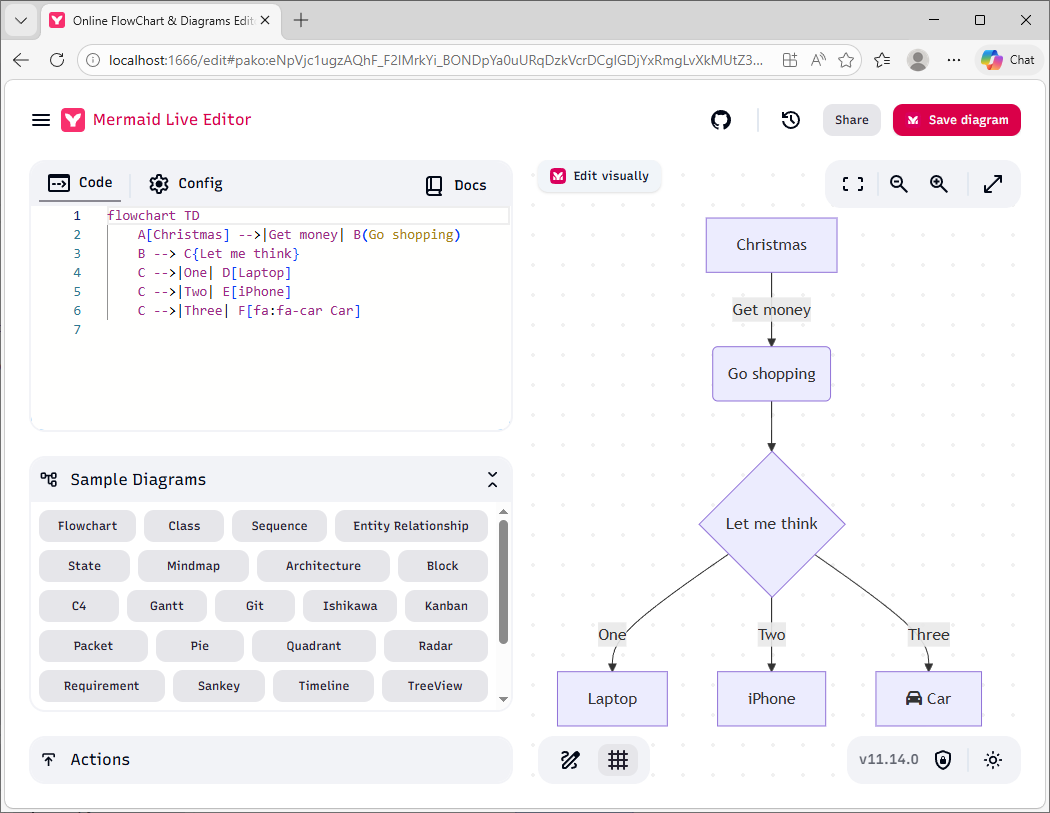Open the version history icon
The width and height of the screenshot is (1050, 813).
(791, 120)
